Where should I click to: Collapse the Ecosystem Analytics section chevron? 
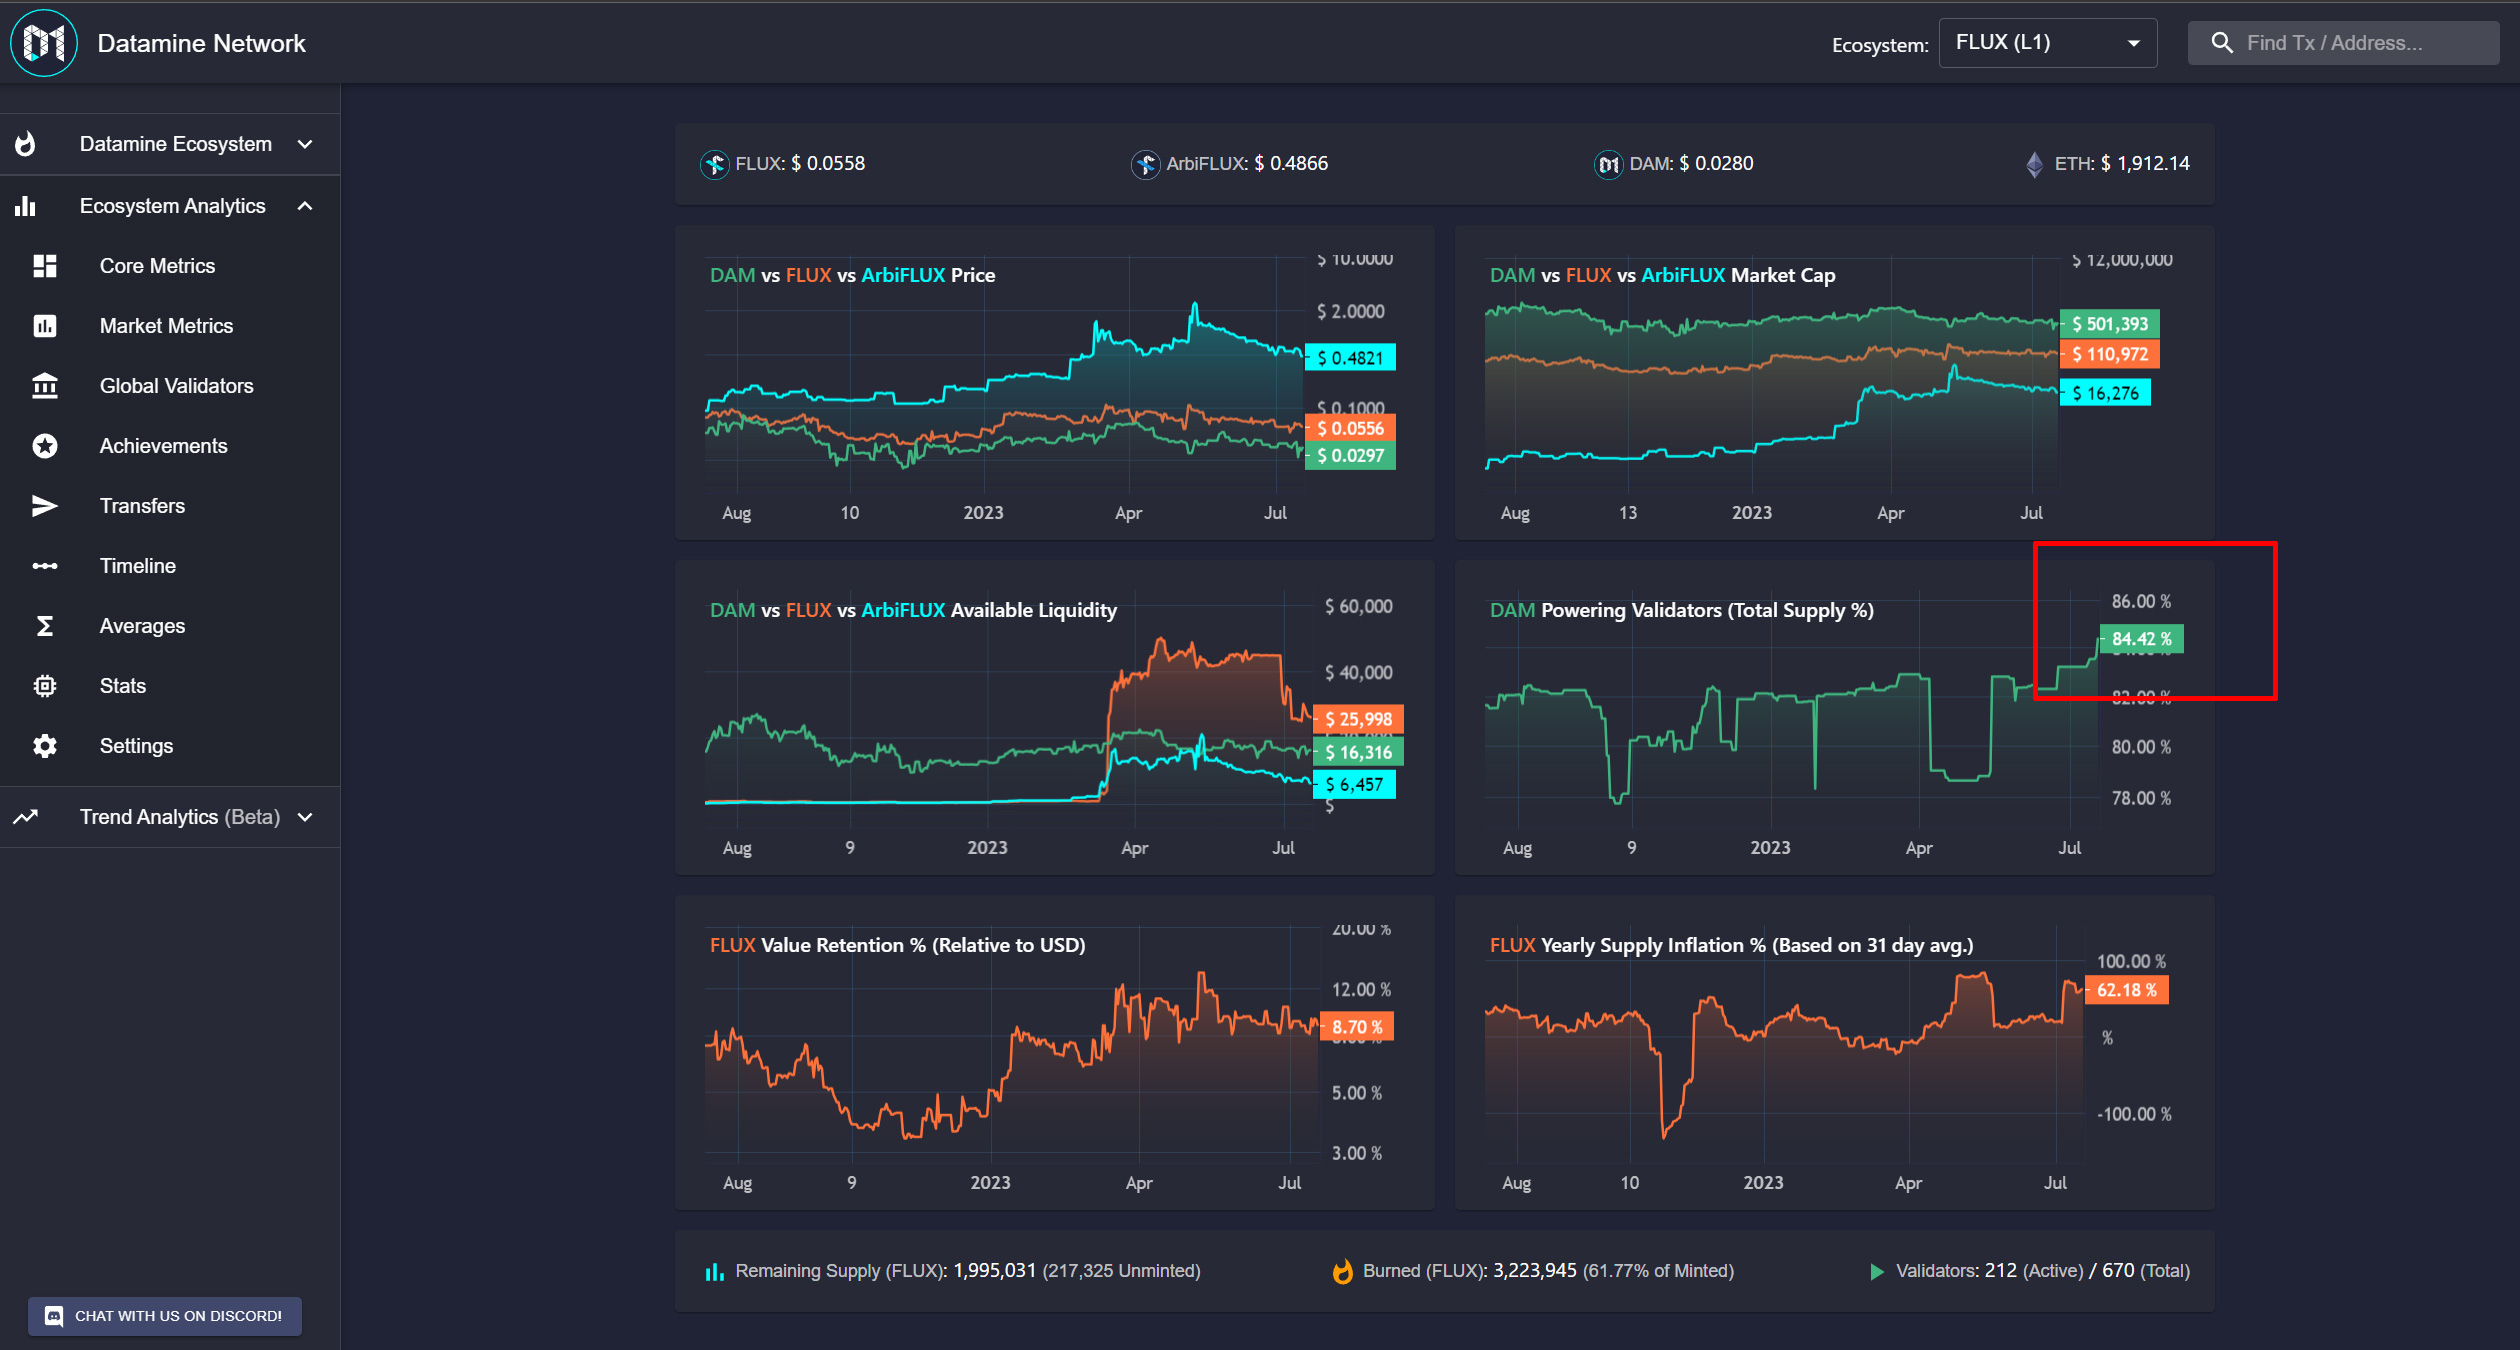(x=305, y=206)
